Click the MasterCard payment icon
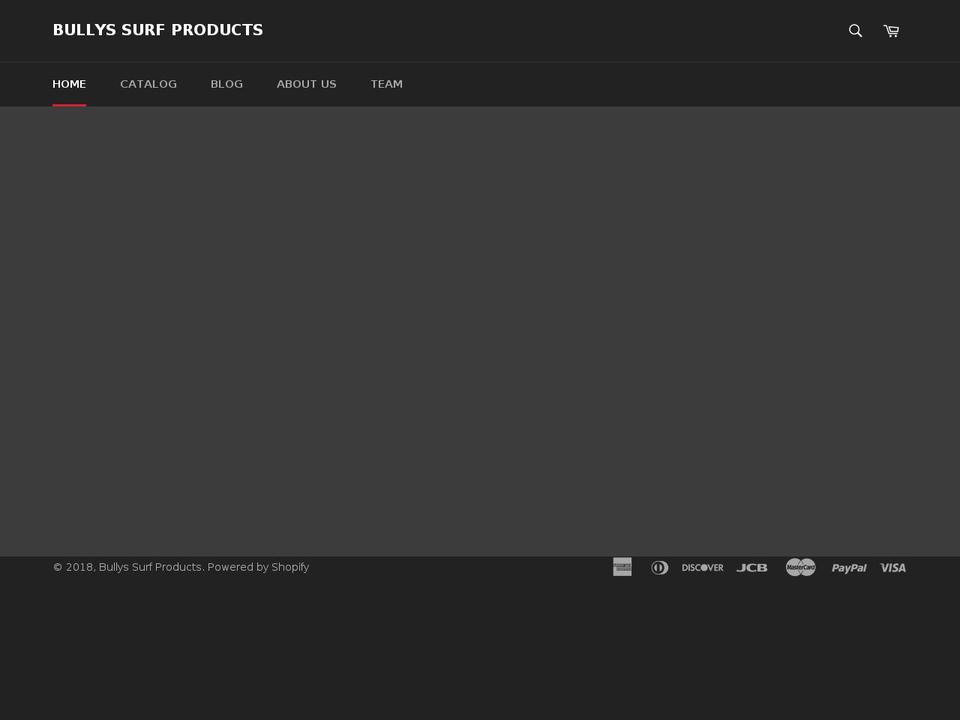 point(800,568)
